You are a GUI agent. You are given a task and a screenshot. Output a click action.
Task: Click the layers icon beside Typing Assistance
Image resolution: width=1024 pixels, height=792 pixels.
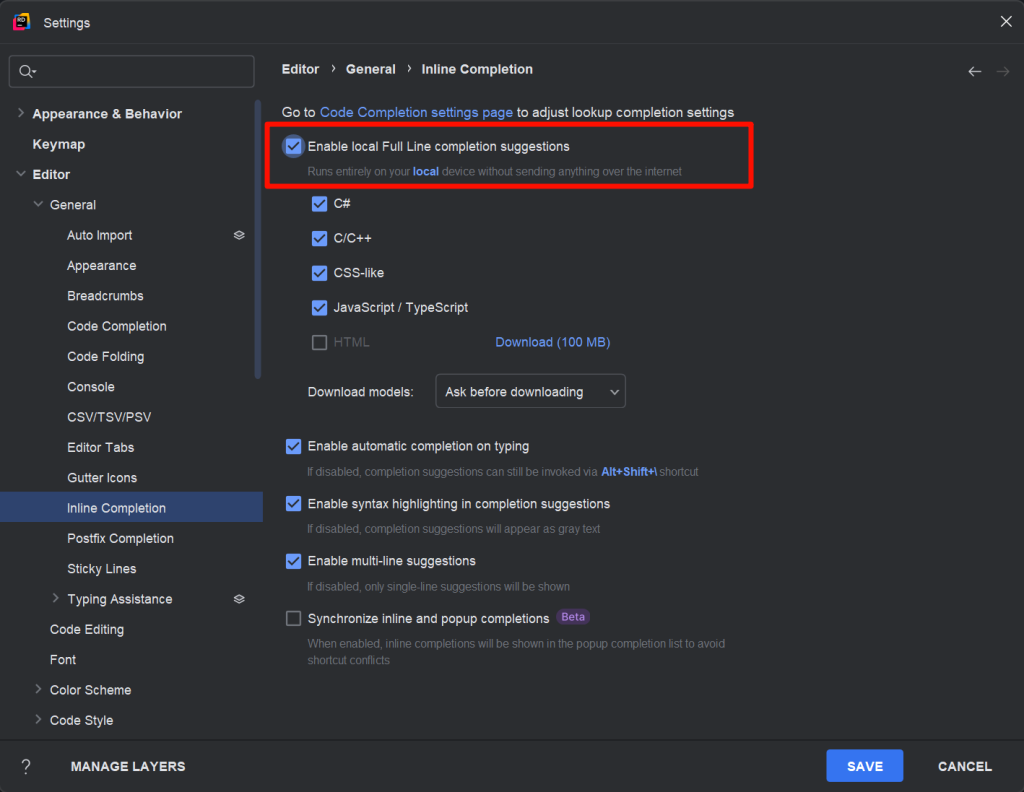239,599
